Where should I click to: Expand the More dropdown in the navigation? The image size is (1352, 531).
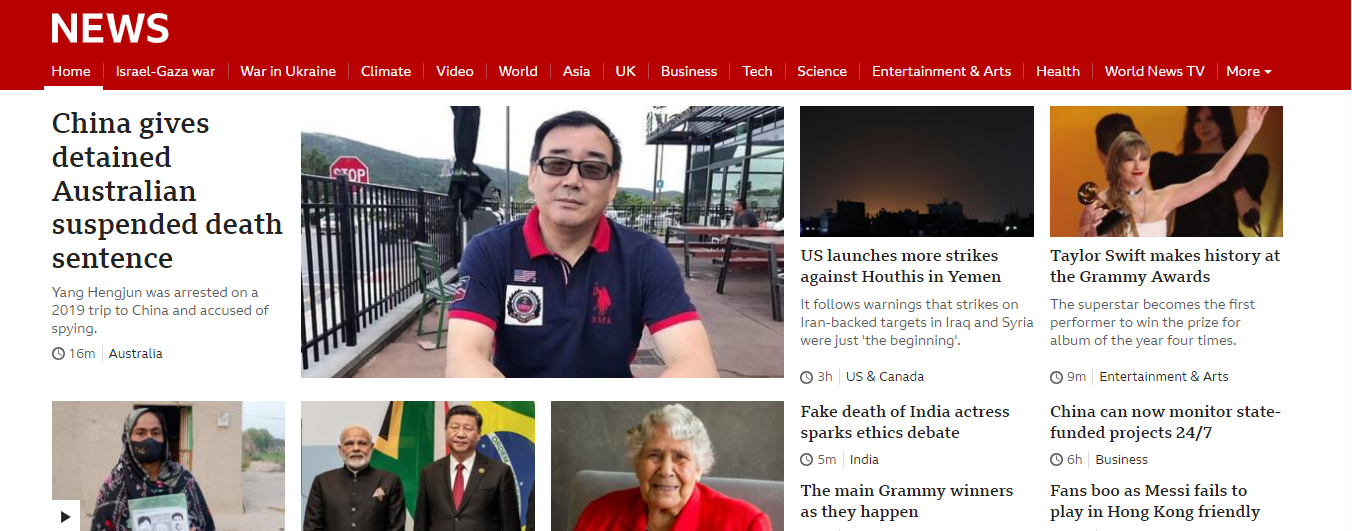coord(1249,71)
